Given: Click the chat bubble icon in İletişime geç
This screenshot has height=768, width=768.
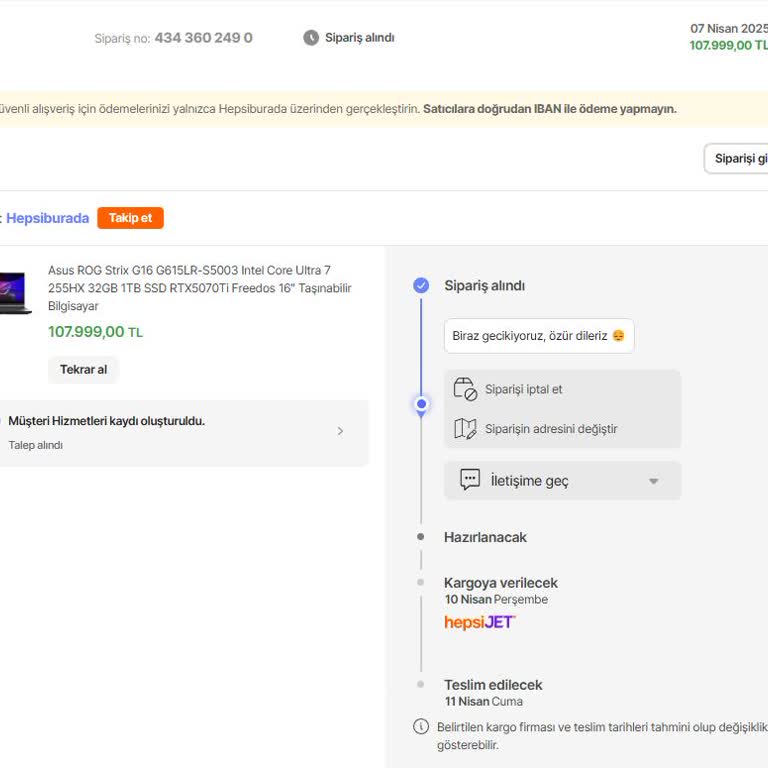Looking at the screenshot, I should point(470,480).
